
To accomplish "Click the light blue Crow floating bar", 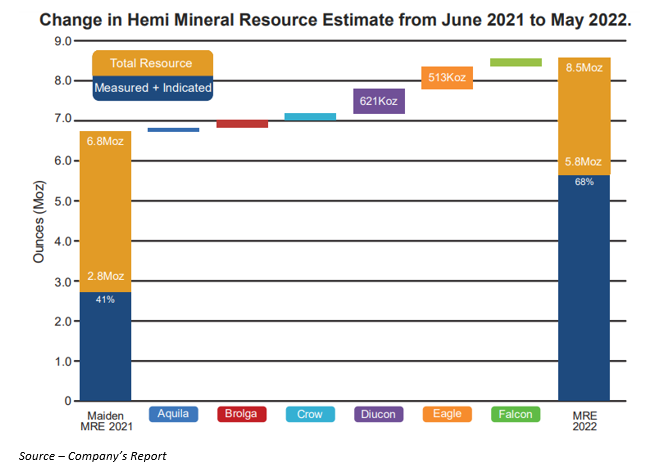I will tap(310, 117).
